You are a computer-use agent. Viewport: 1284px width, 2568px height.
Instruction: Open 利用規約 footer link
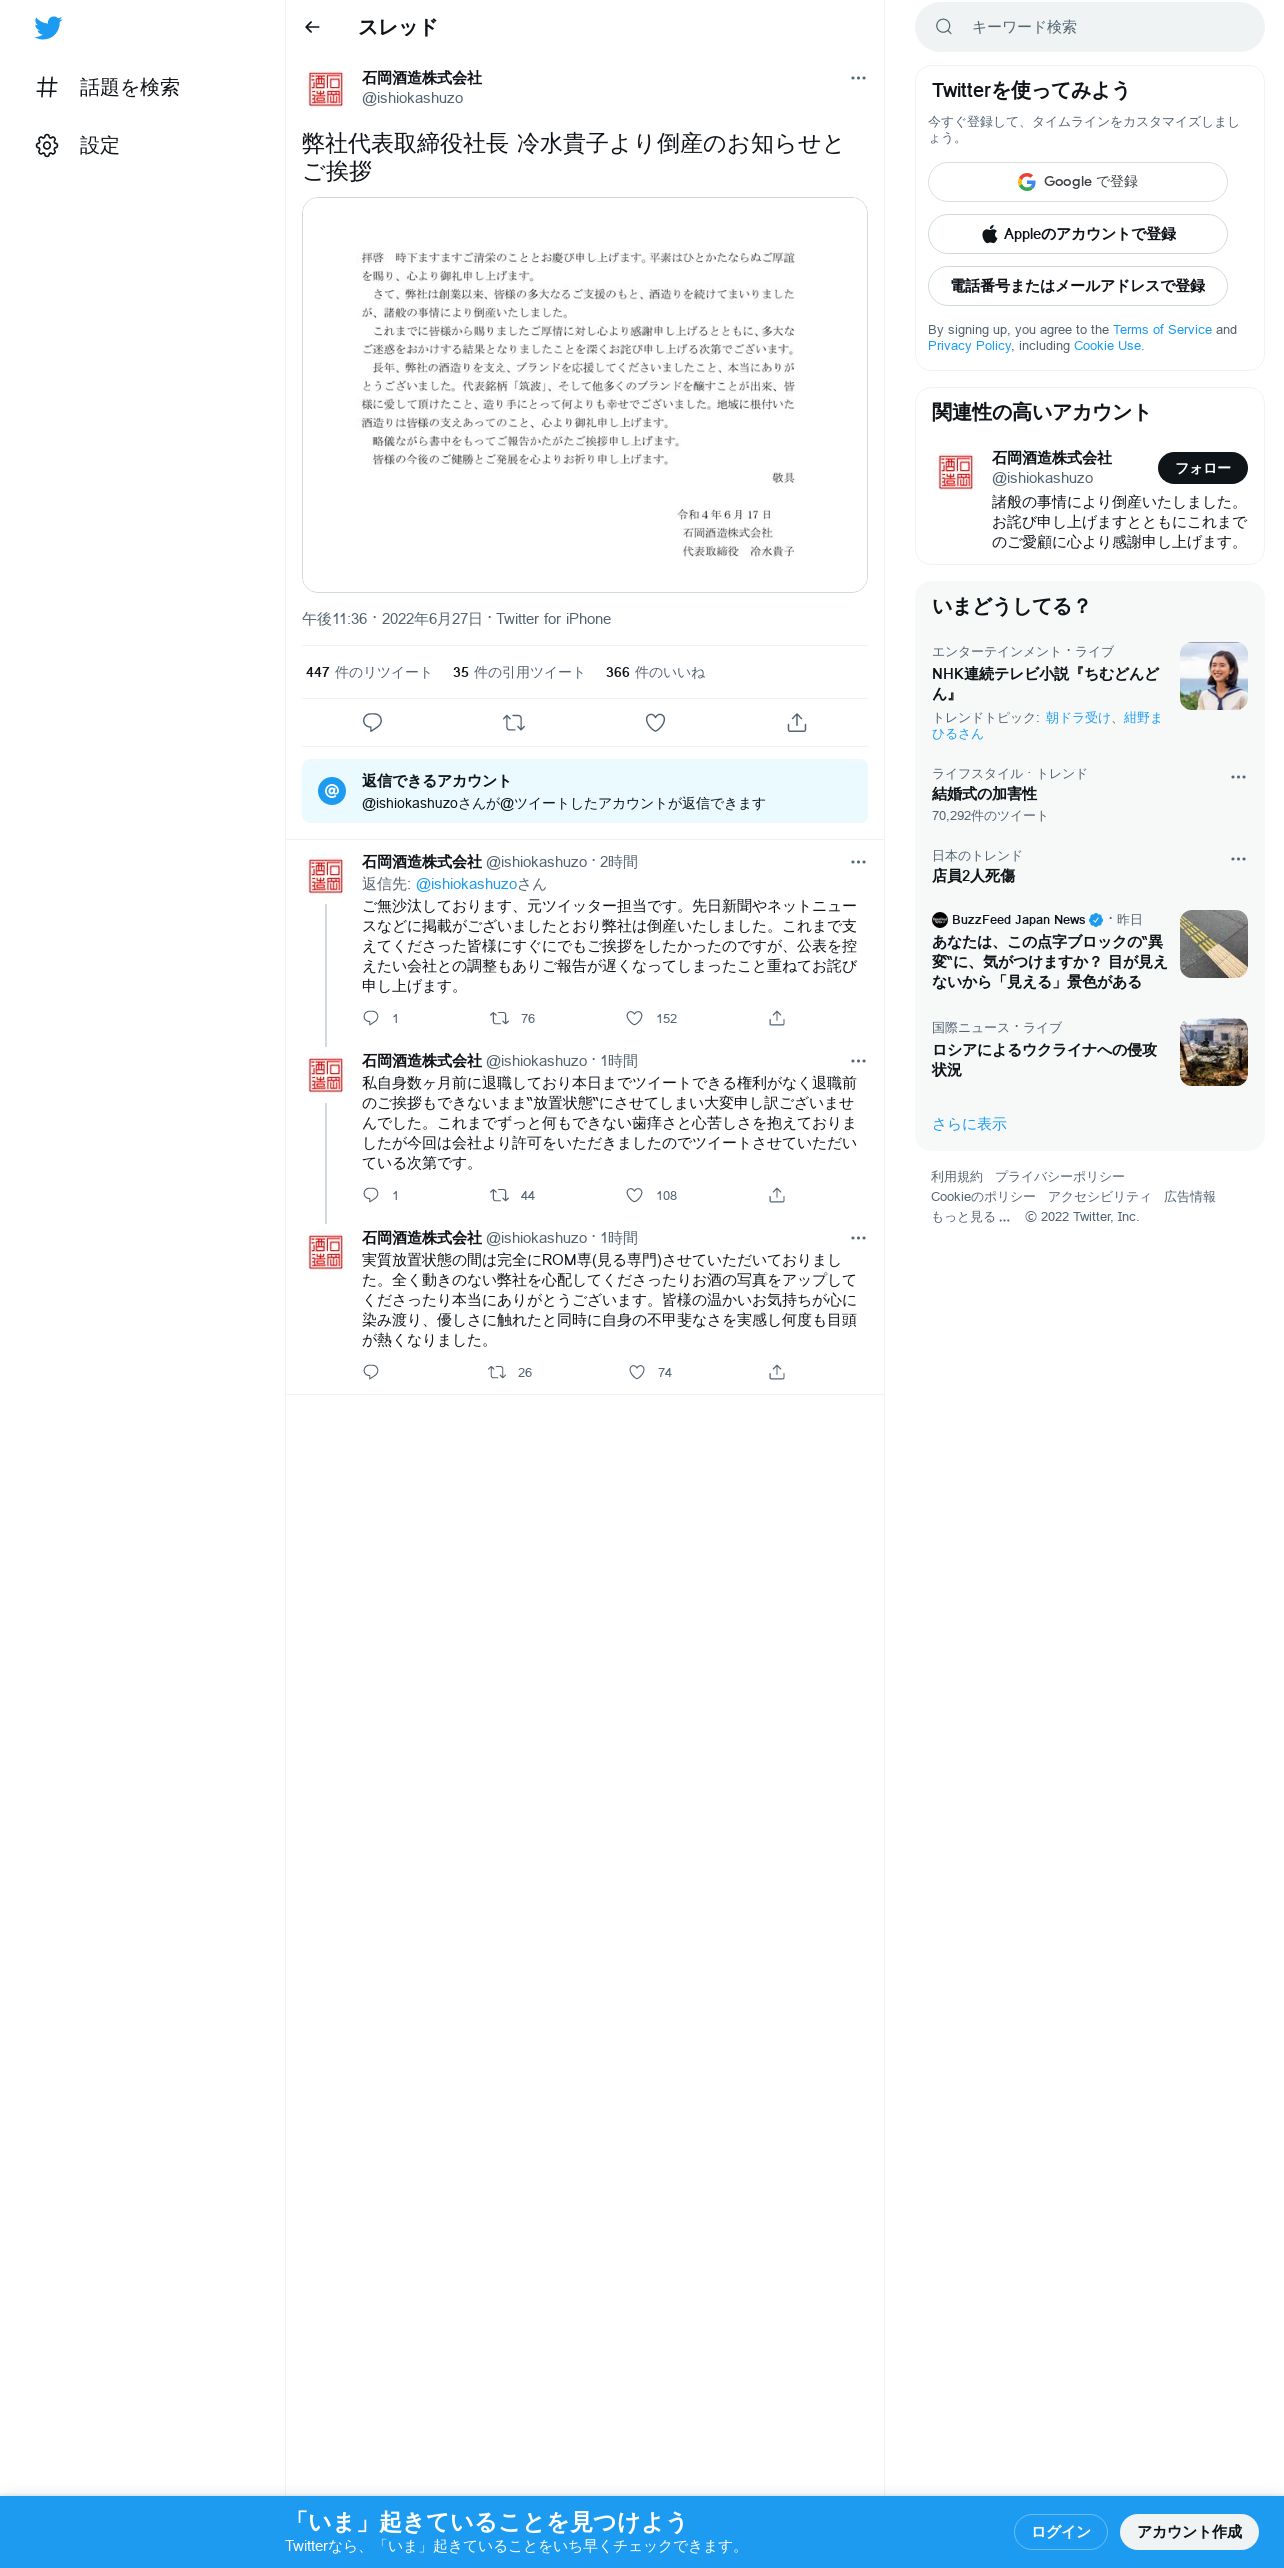[x=957, y=1177]
